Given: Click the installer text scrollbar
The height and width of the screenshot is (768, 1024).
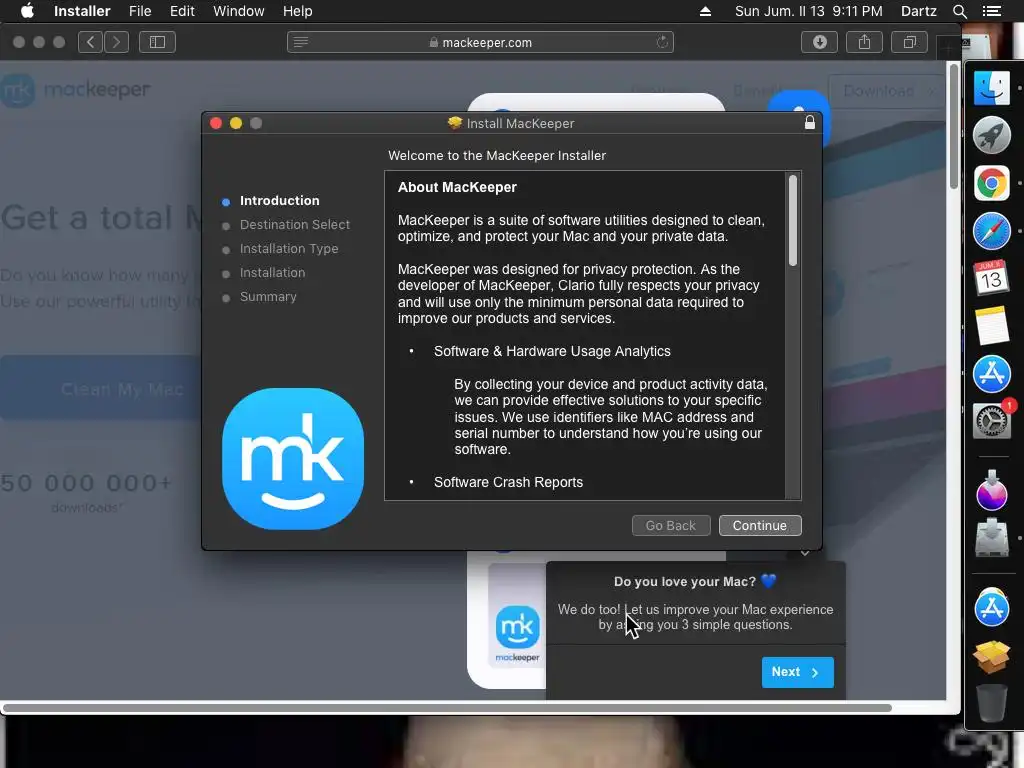Looking at the screenshot, I should click(x=793, y=220).
